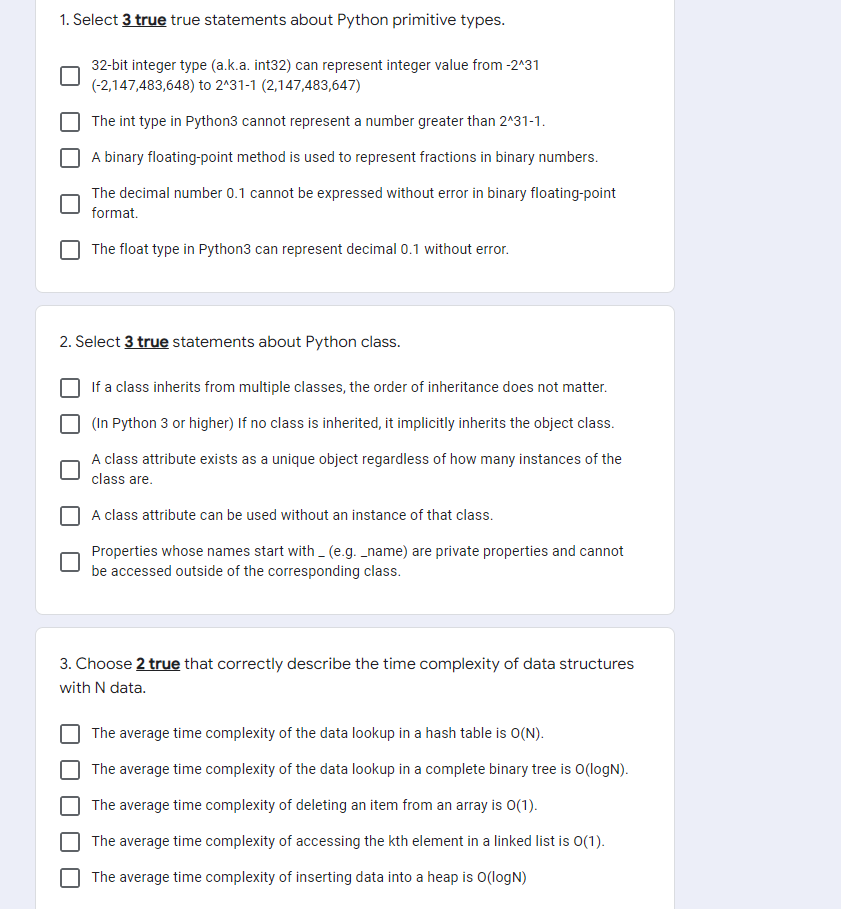Image resolution: width=841 pixels, height=909 pixels.
Task: Check the 32-bit integer range statement
Action: [x=69, y=75]
